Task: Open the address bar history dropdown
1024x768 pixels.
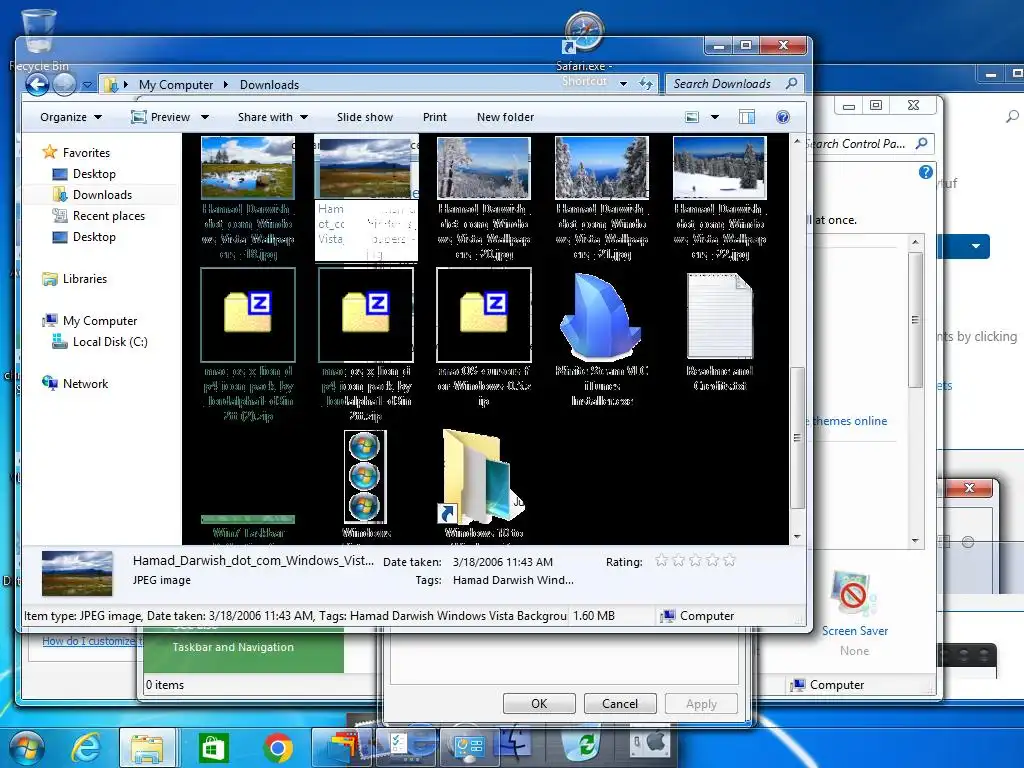Action: pyautogui.click(x=624, y=84)
